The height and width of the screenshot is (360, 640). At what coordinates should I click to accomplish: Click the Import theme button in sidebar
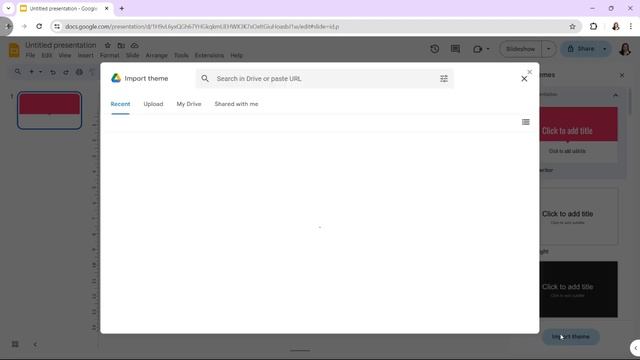(x=571, y=337)
